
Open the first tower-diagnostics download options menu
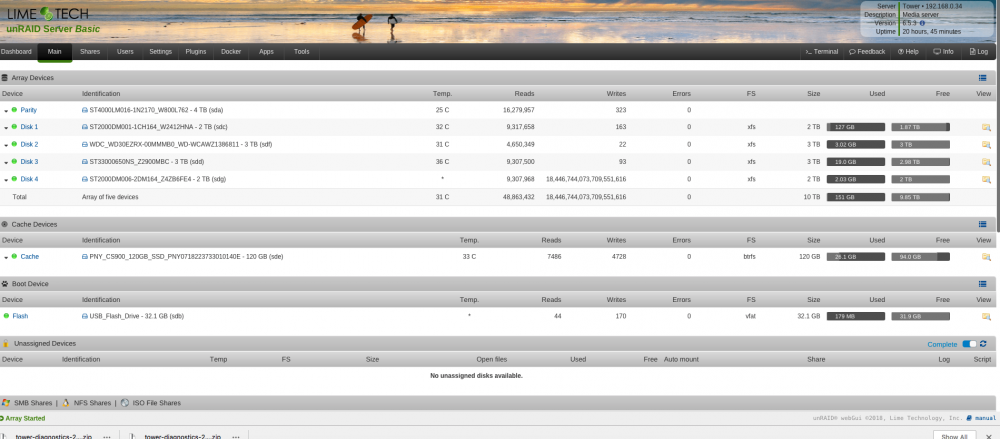point(107,437)
